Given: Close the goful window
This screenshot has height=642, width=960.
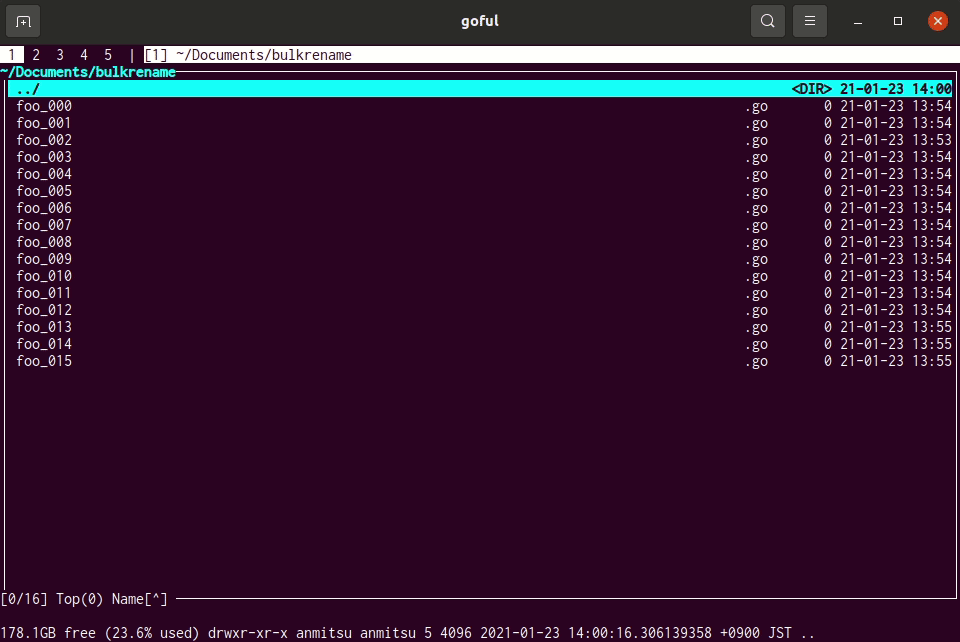Looking at the screenshot, I should click(937, 21).
